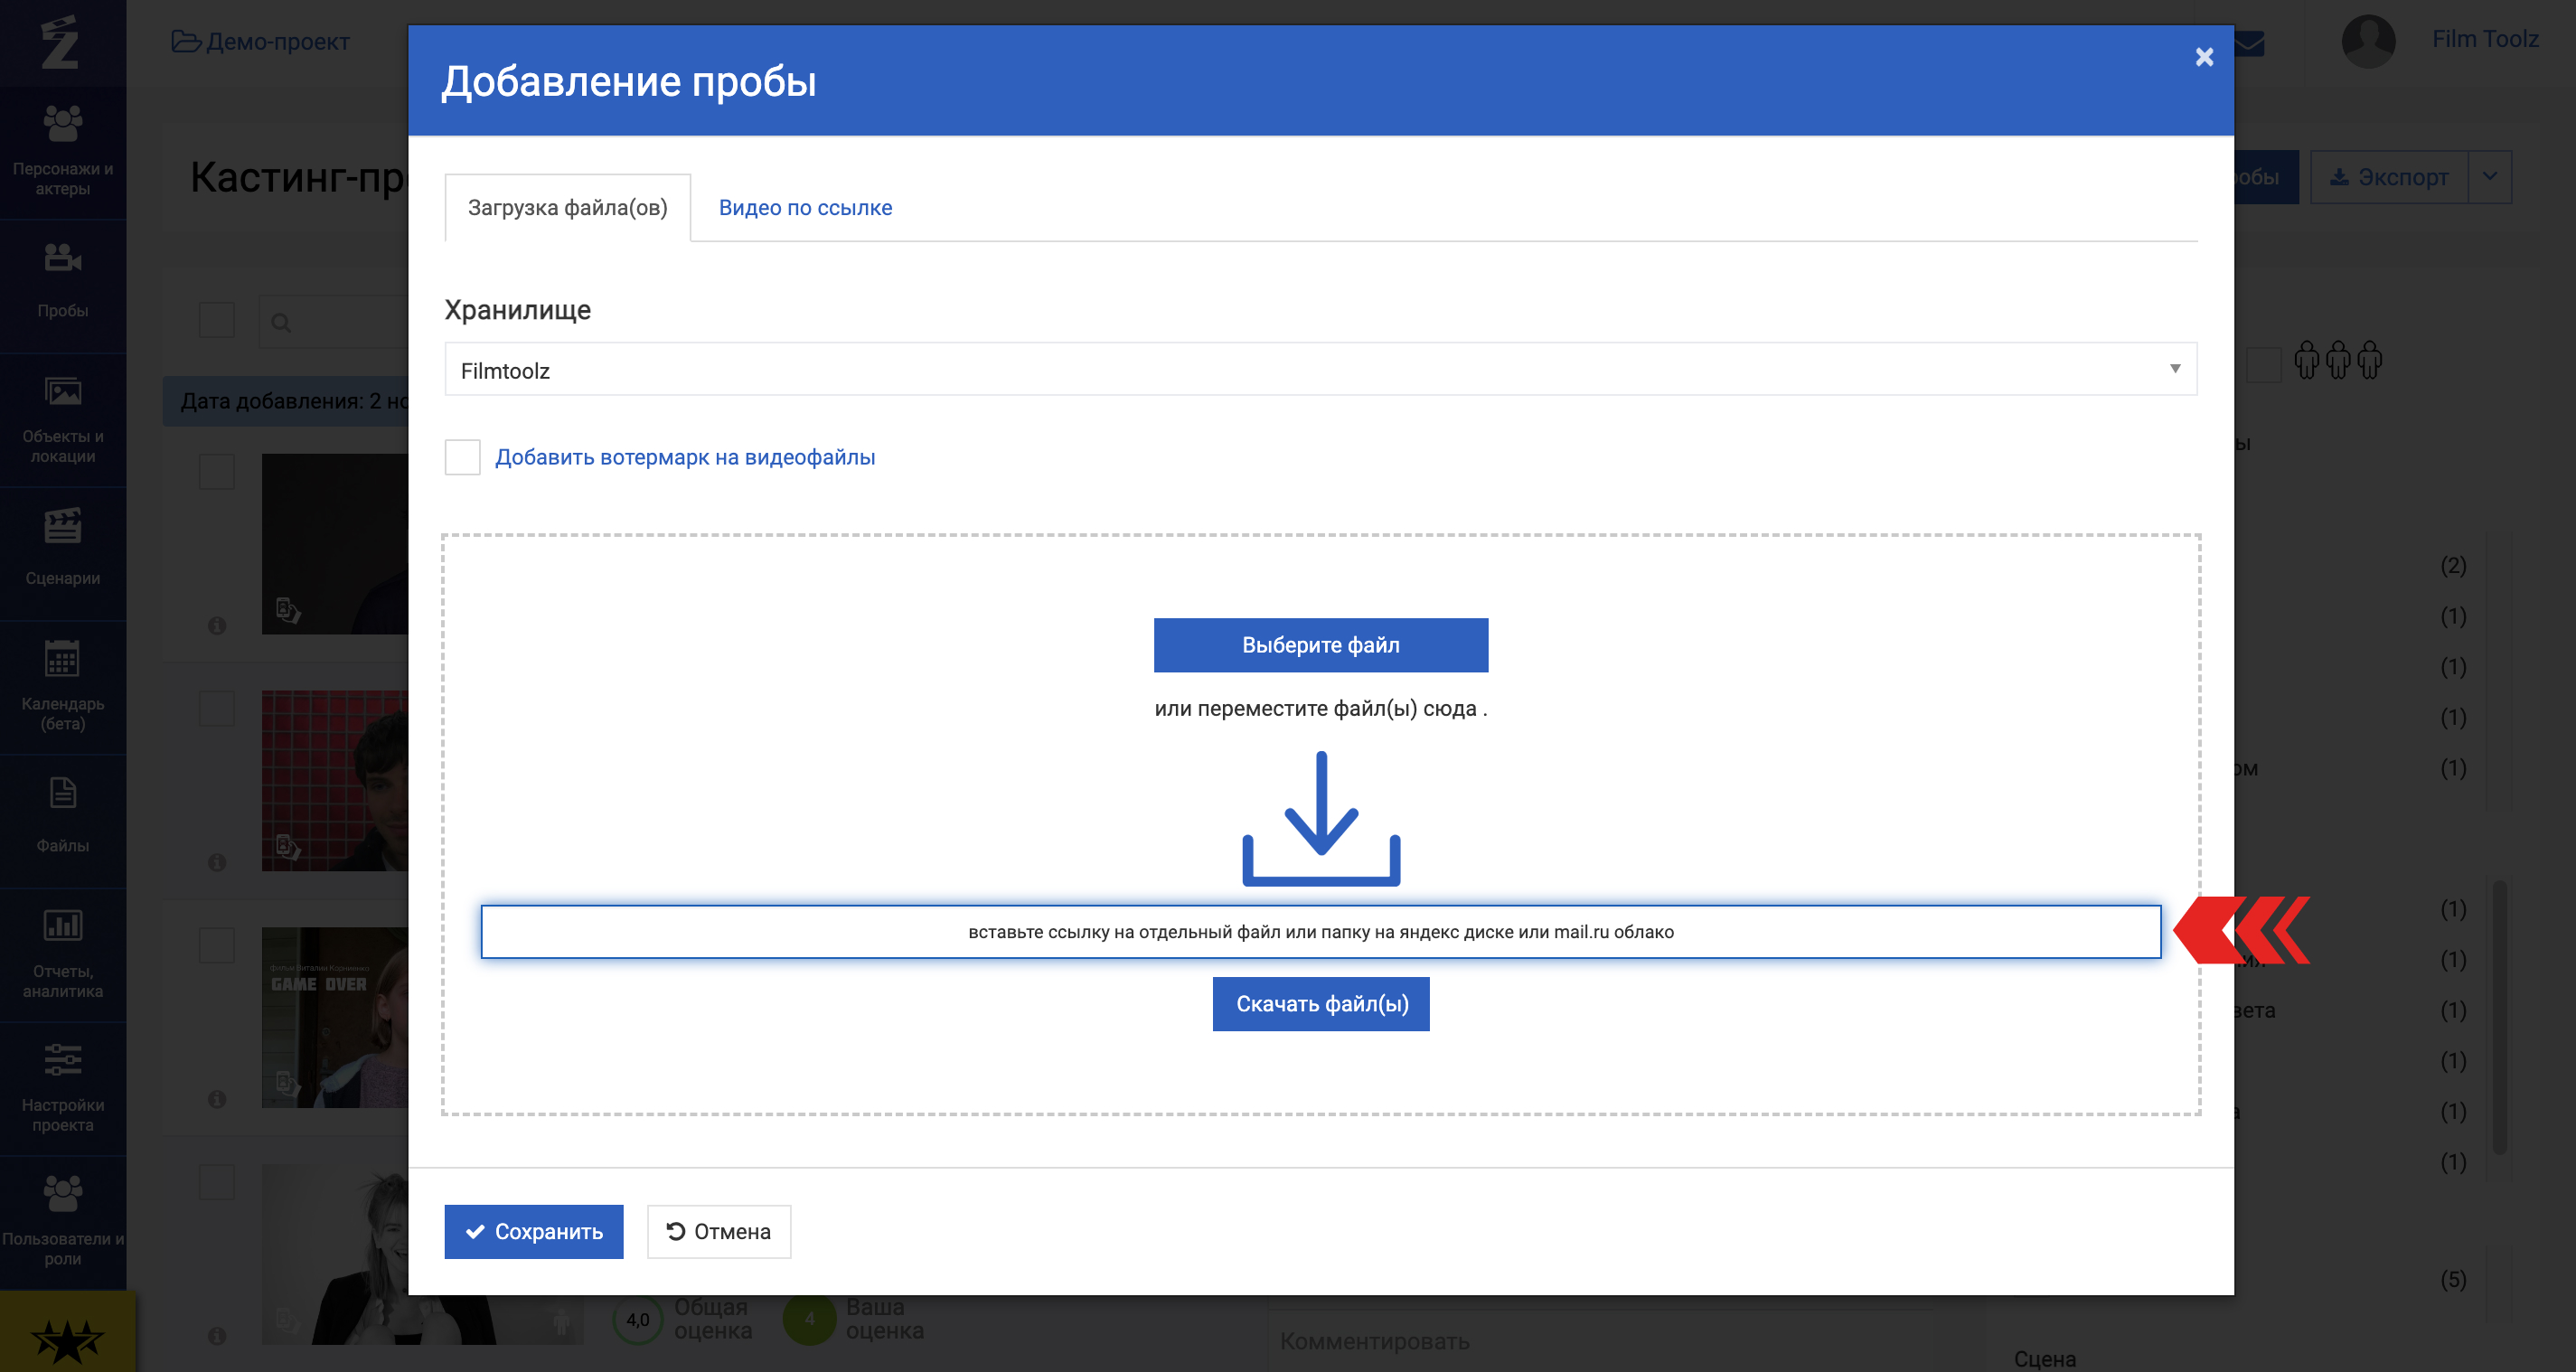This screenshot has width=2576, height=1372.
Task: Enable Добавить вотермарк на видеофайлы checkbox
Action: [462, 457]
